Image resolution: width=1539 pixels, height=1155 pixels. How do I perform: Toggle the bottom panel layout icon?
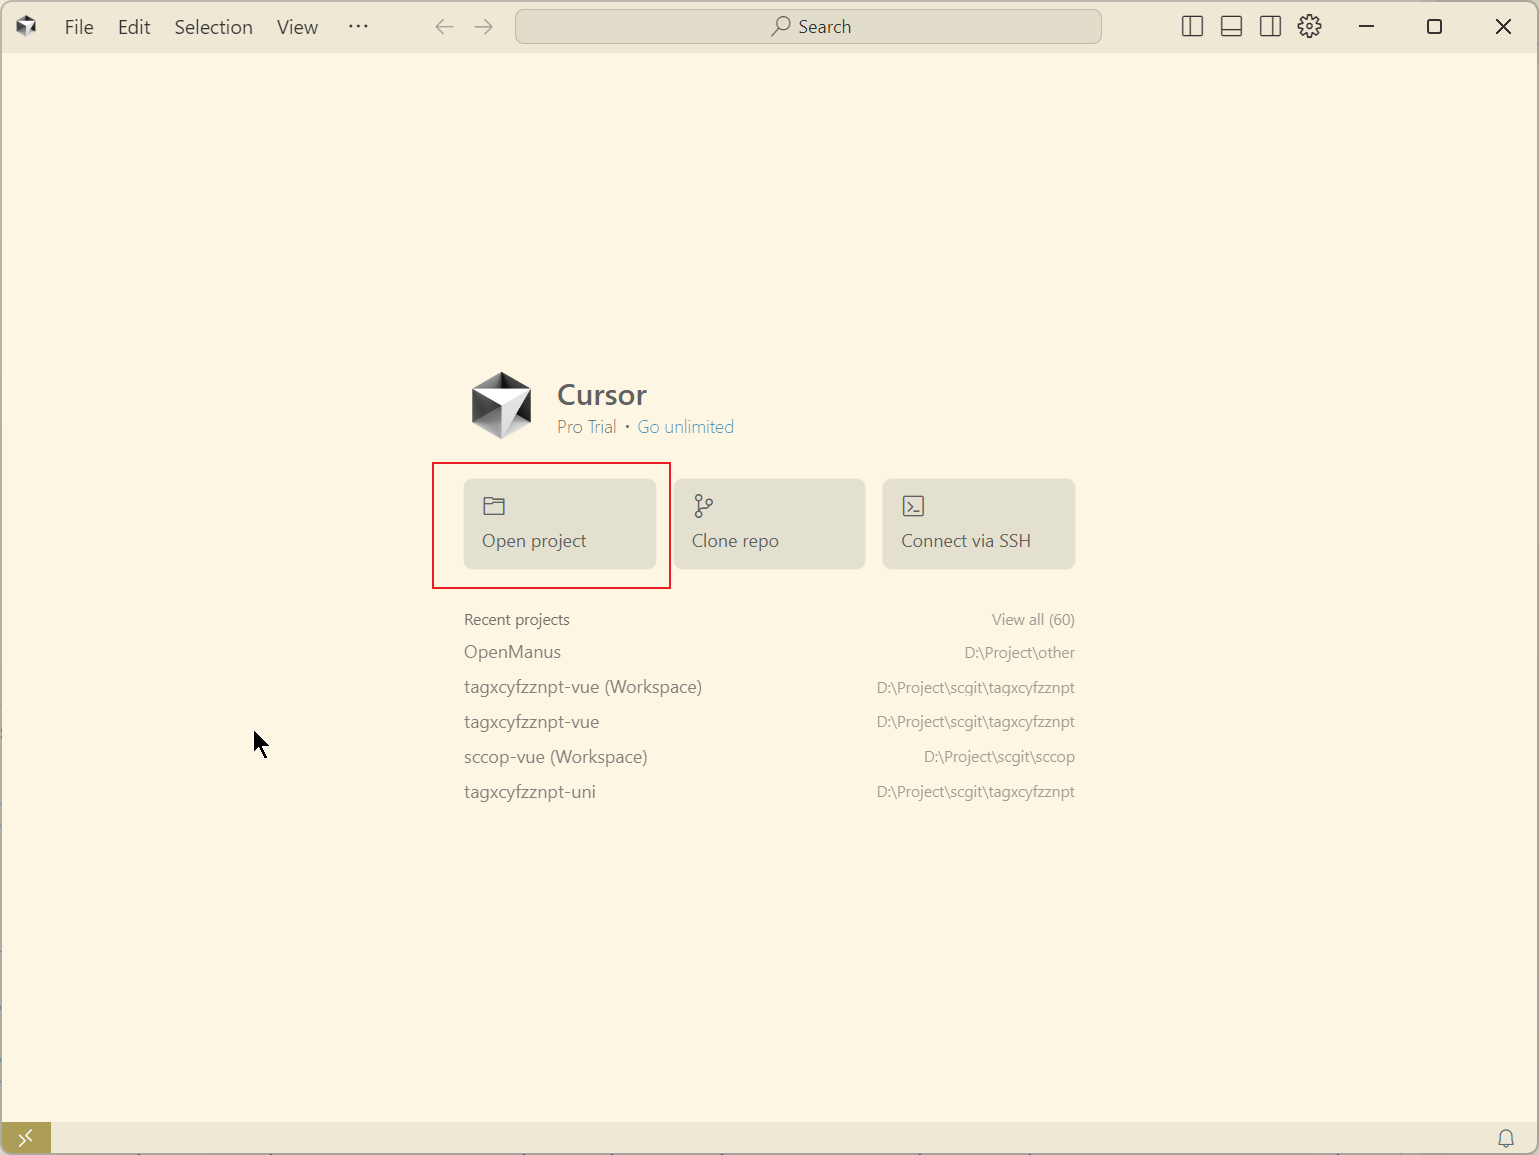pyautogui.click(x=1231, y=27)
